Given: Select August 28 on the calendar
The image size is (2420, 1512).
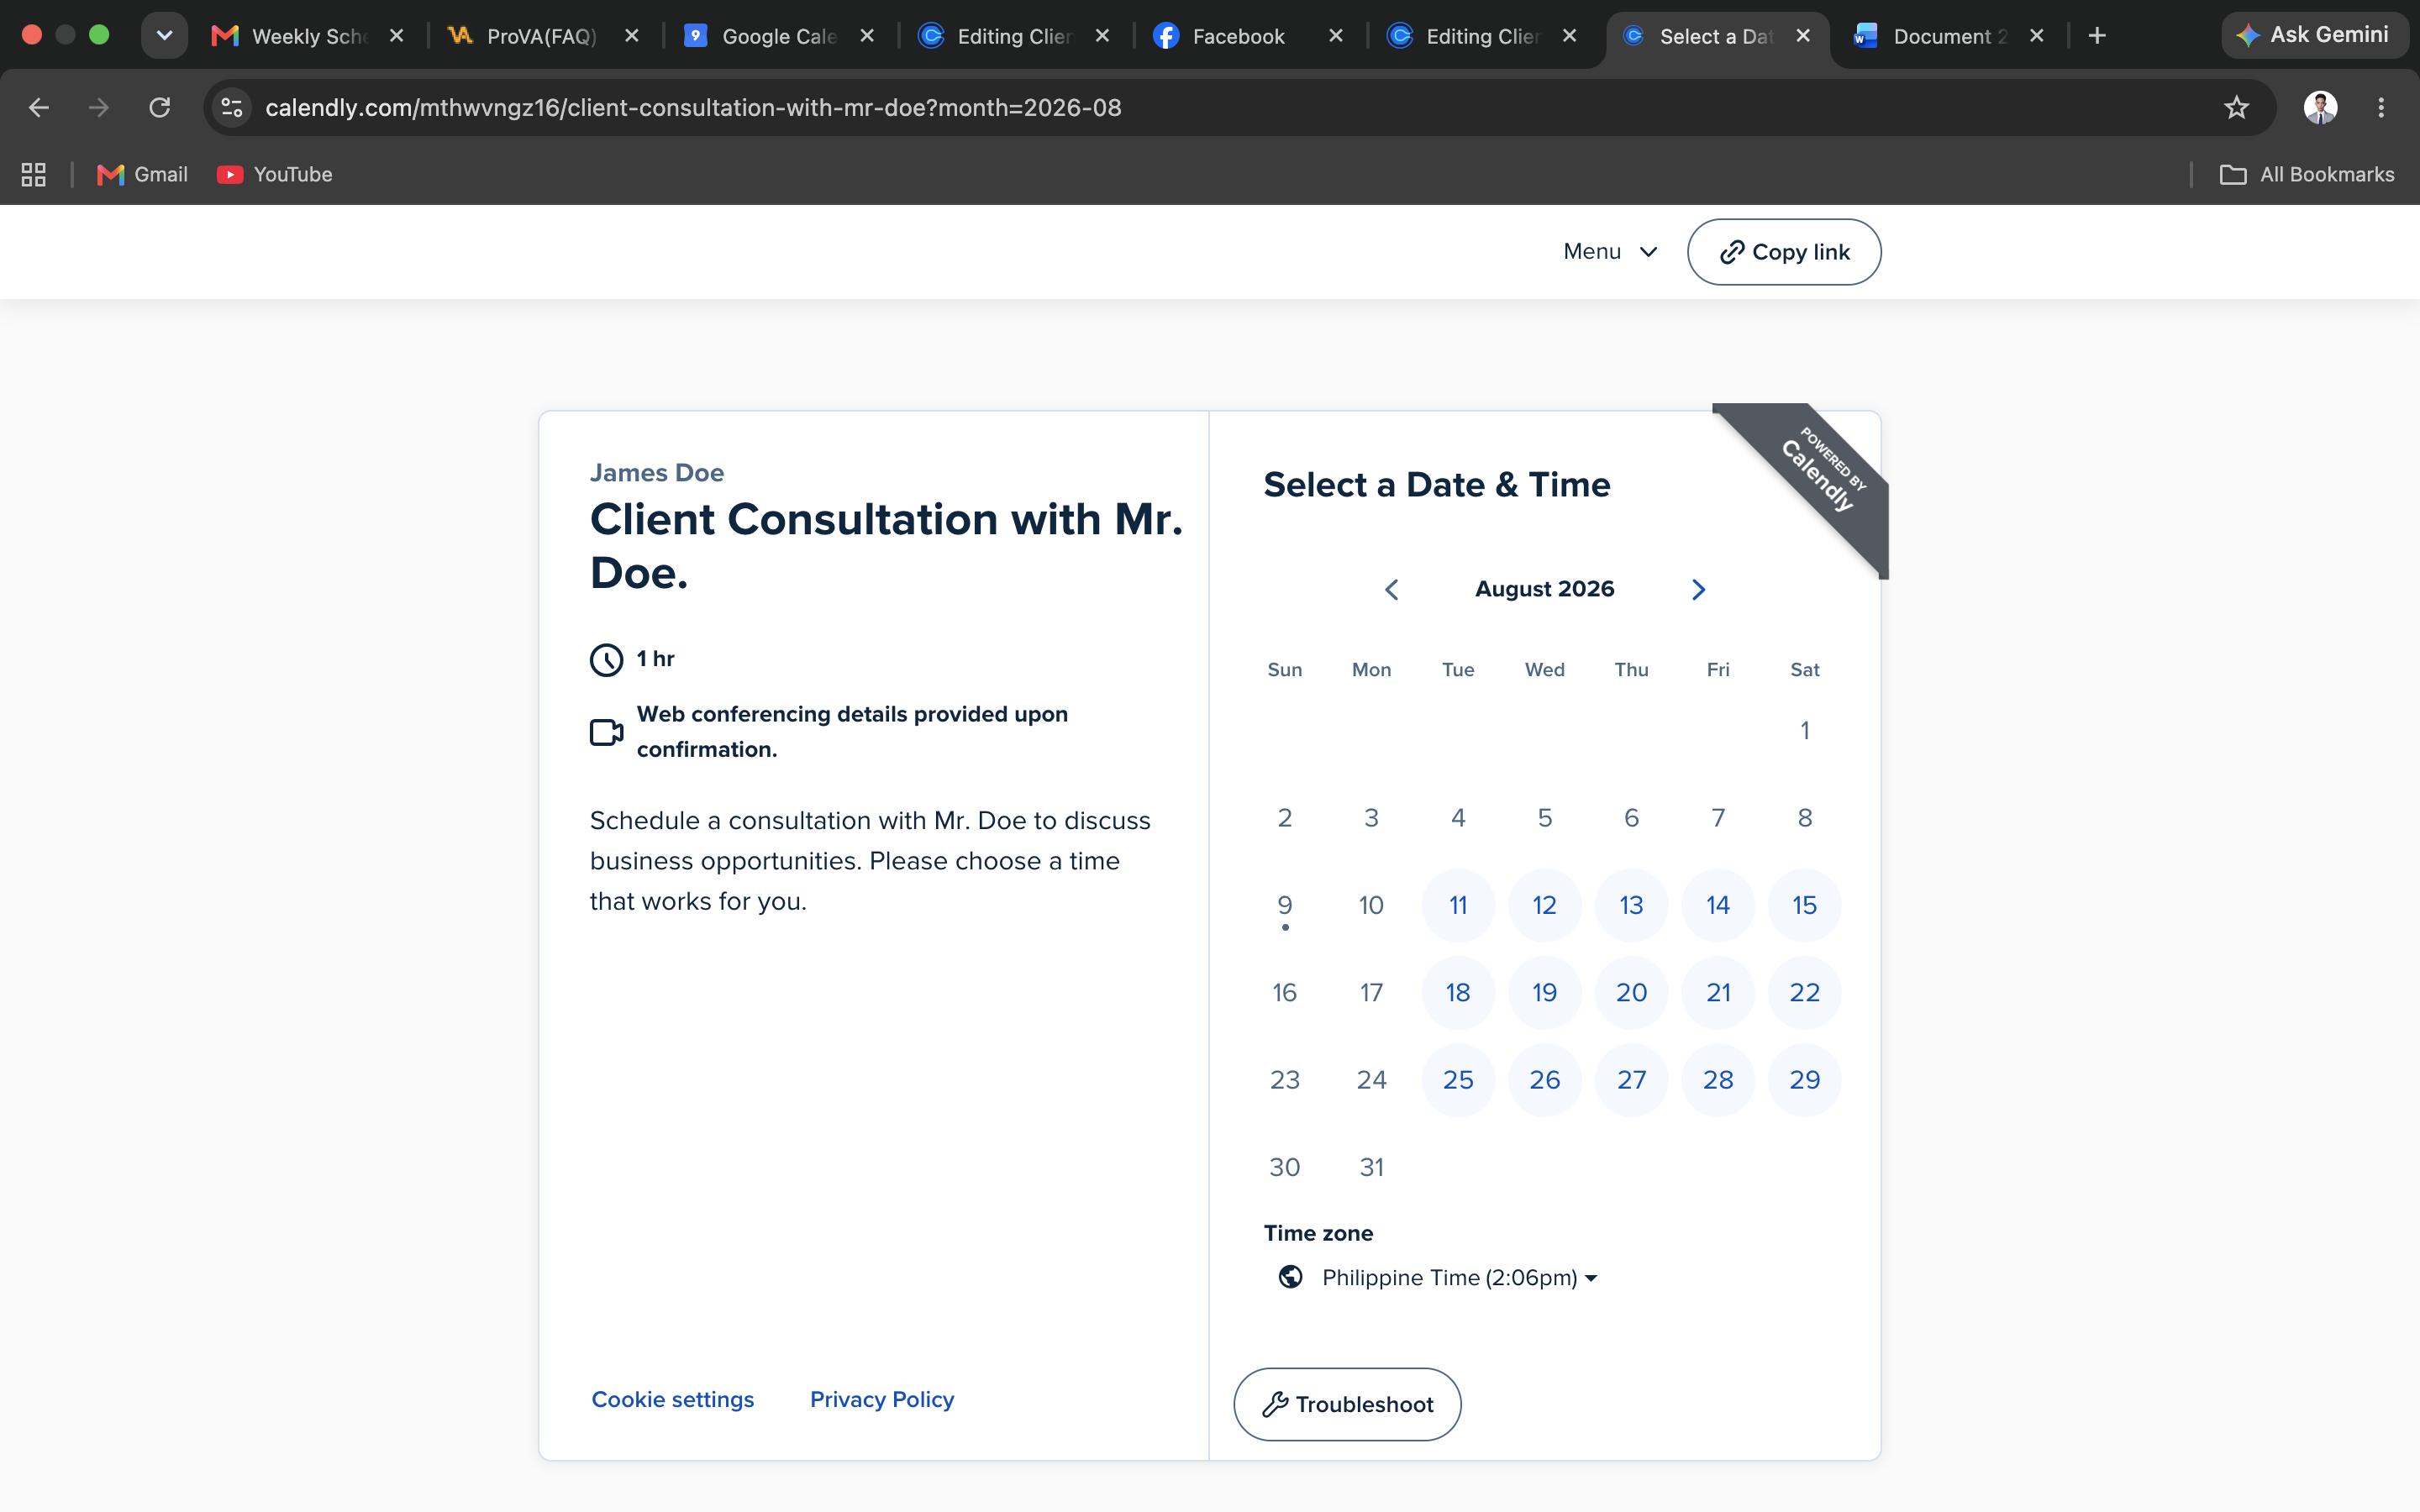Looking at the screenshot, I should point(1718,1080).
